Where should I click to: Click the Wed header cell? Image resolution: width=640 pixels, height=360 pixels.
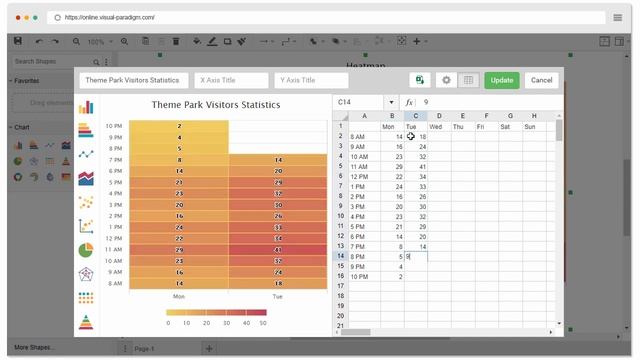[x=439, y=127]
